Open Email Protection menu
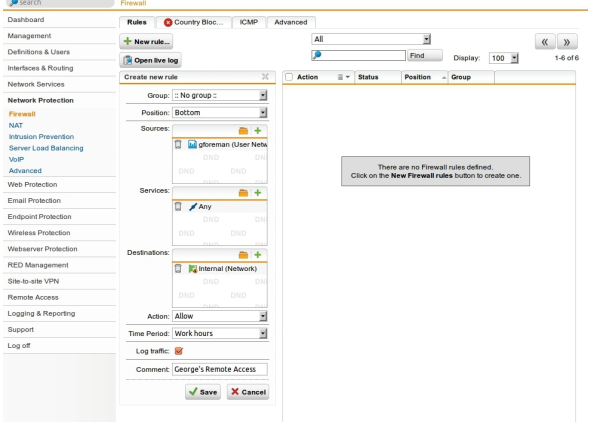 (34, 200)
